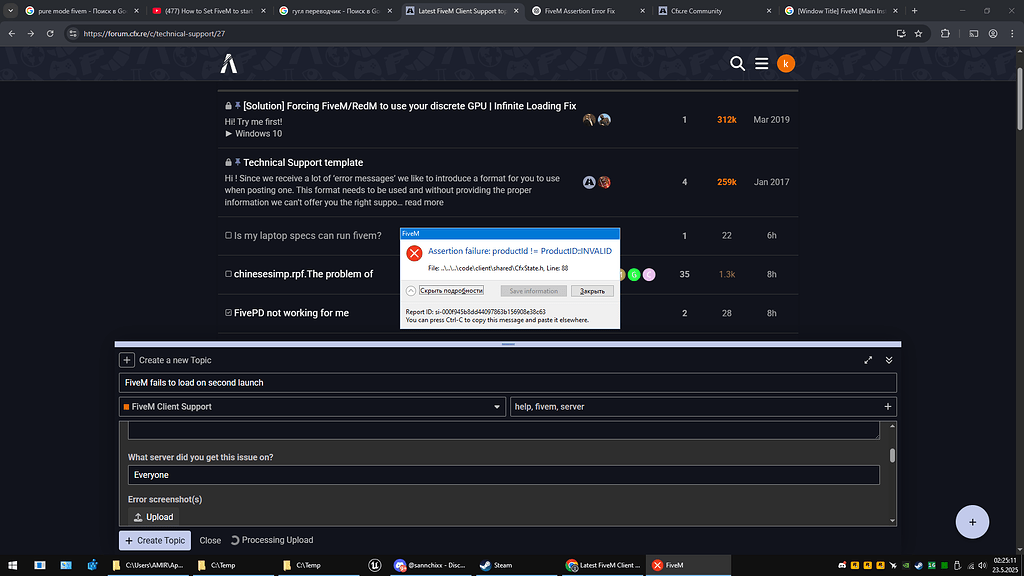The image size is (1024, 576).
Task: Open the hamburger menu icon in header
Action: click(x=761, y=63)
